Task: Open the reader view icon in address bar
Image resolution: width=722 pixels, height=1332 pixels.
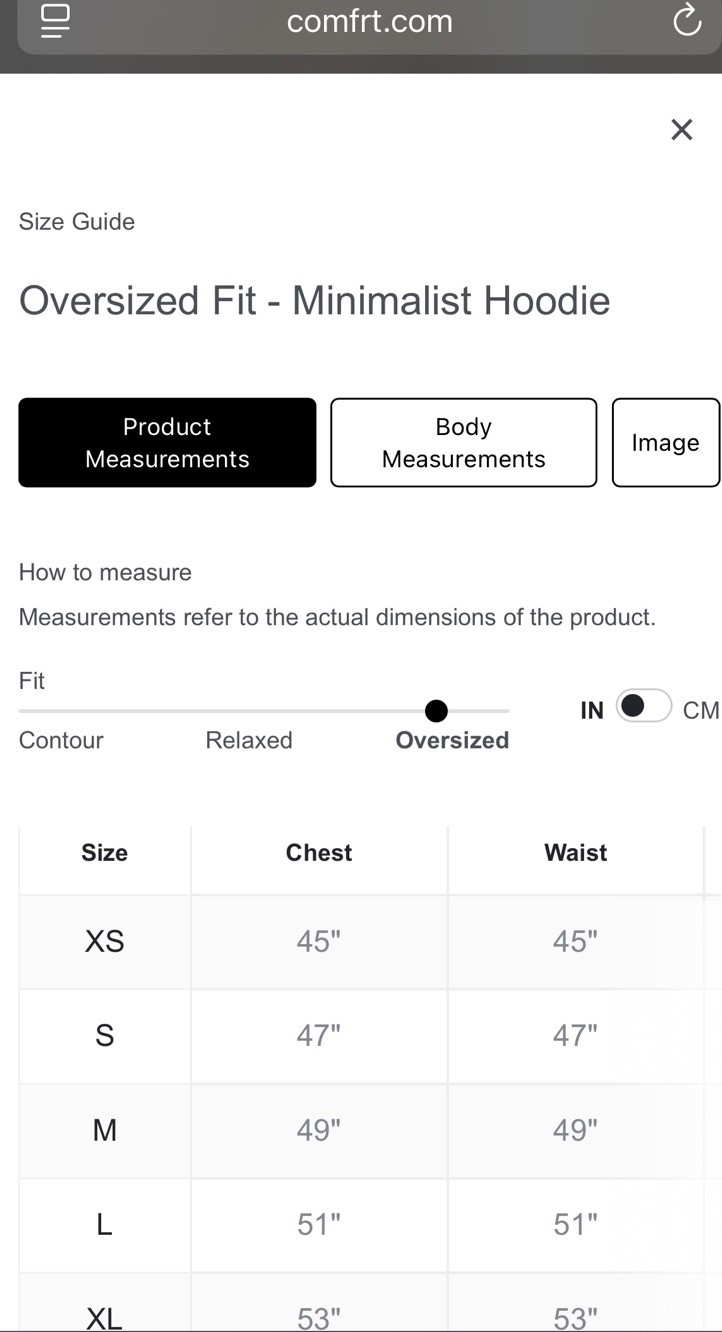Action: tap(56, 20)
